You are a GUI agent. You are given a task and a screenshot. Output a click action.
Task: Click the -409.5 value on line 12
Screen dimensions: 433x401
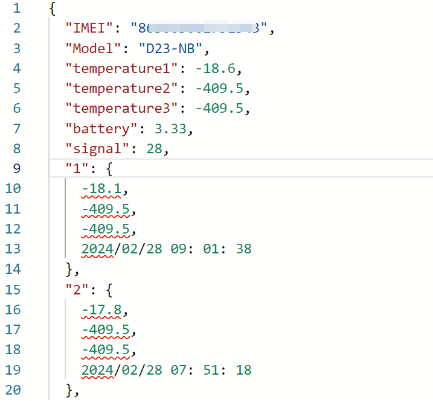point(105,229)
